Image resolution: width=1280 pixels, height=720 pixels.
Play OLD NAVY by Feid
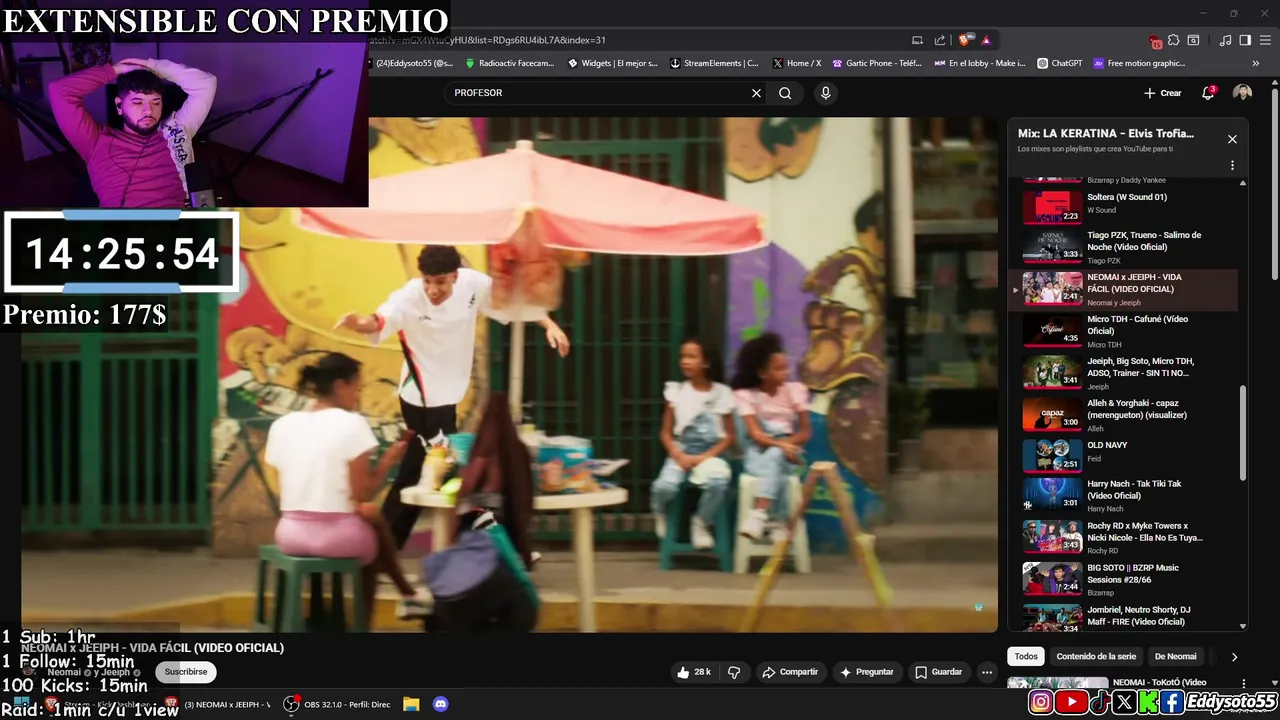pyautogui.click(x=1124, y=456)
